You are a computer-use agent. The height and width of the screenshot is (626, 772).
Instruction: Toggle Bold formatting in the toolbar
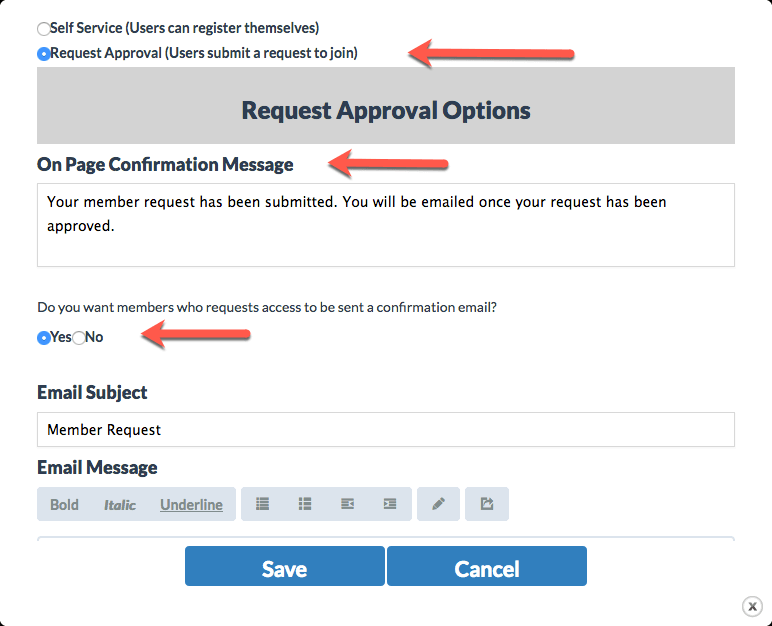click(x=64, y=504)
